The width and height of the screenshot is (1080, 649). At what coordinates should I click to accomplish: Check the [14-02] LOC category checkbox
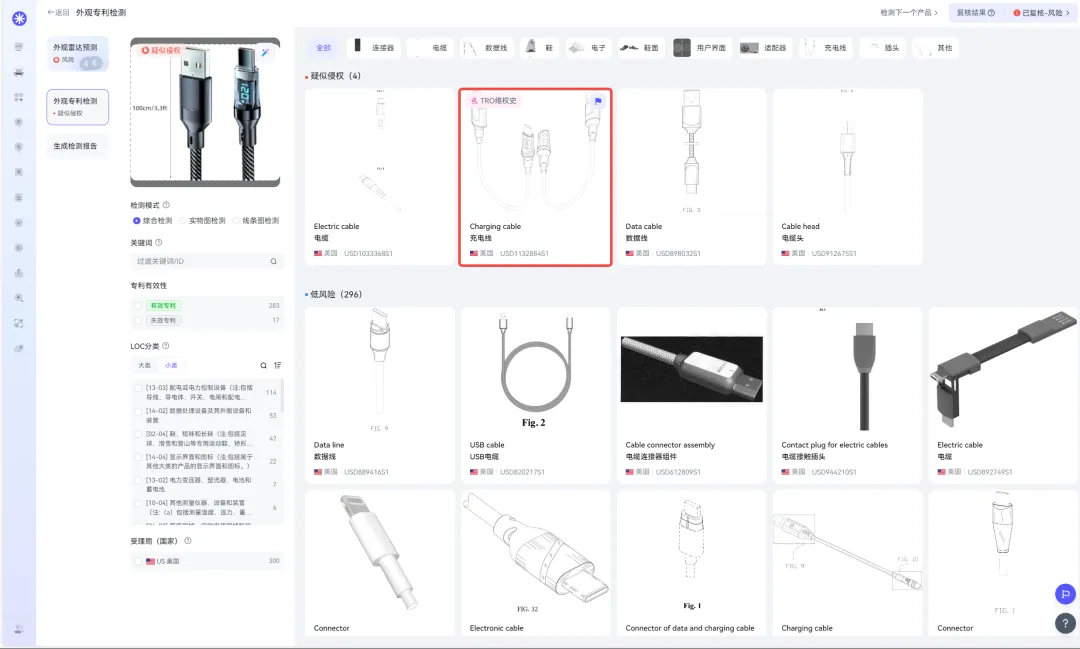pos(138,411)
